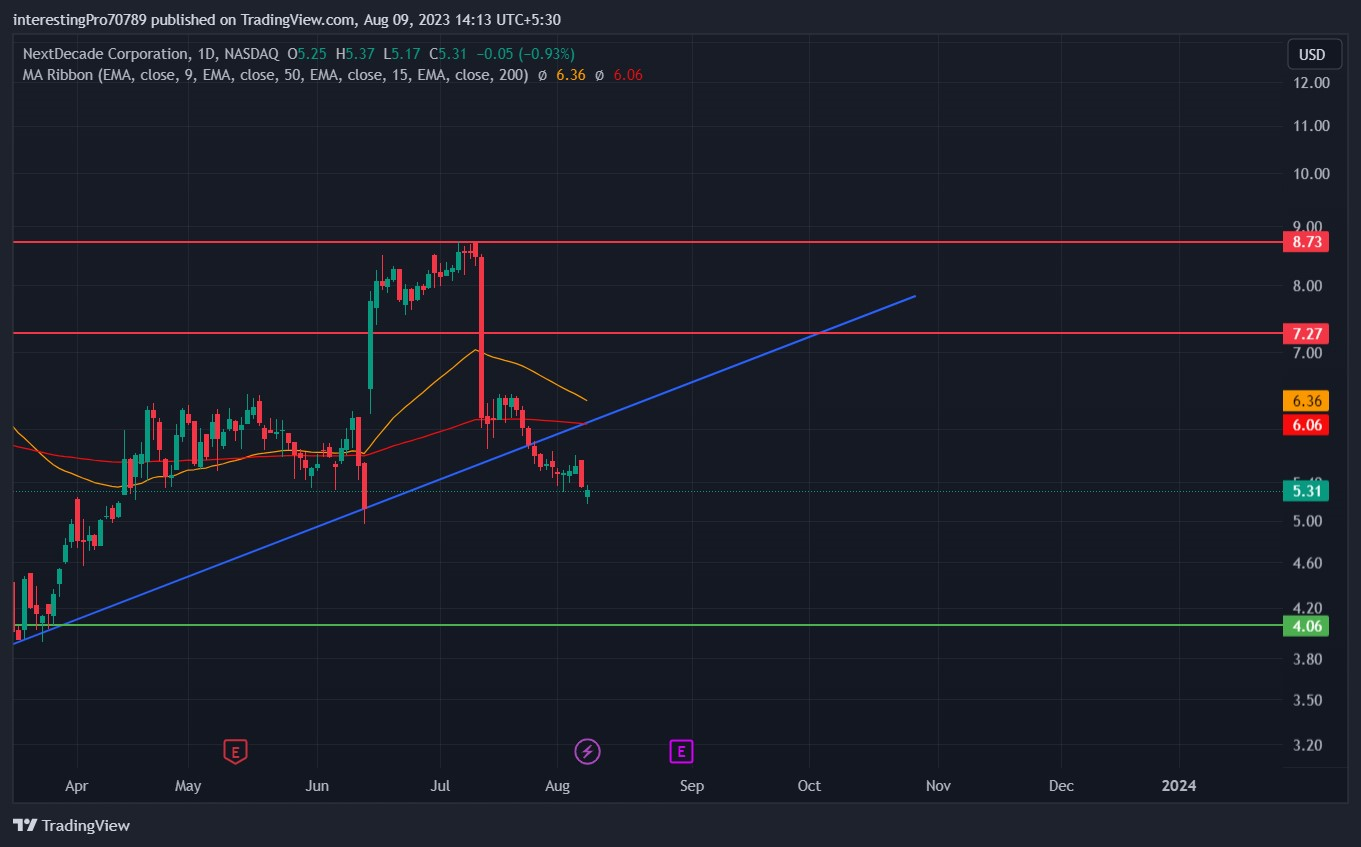This screenshot has width=1361, height=847.
Task: Click the Apr label on time axis
Action: (76, 786)
